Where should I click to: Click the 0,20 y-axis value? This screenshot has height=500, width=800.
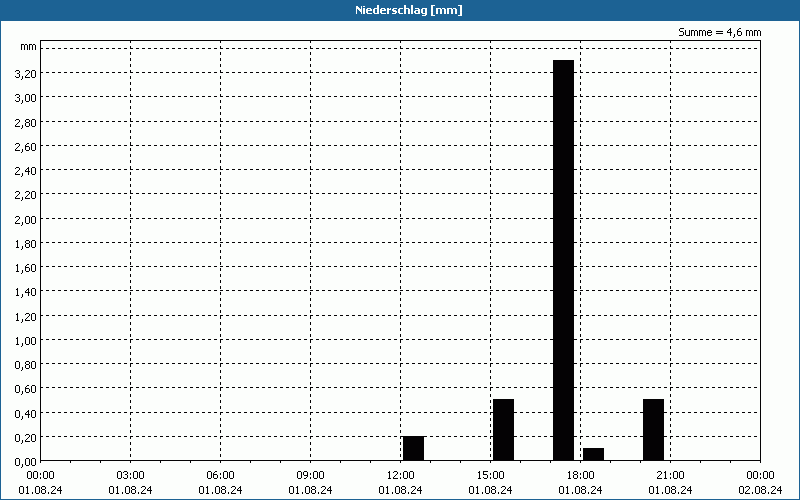click(x=26, y=438)
